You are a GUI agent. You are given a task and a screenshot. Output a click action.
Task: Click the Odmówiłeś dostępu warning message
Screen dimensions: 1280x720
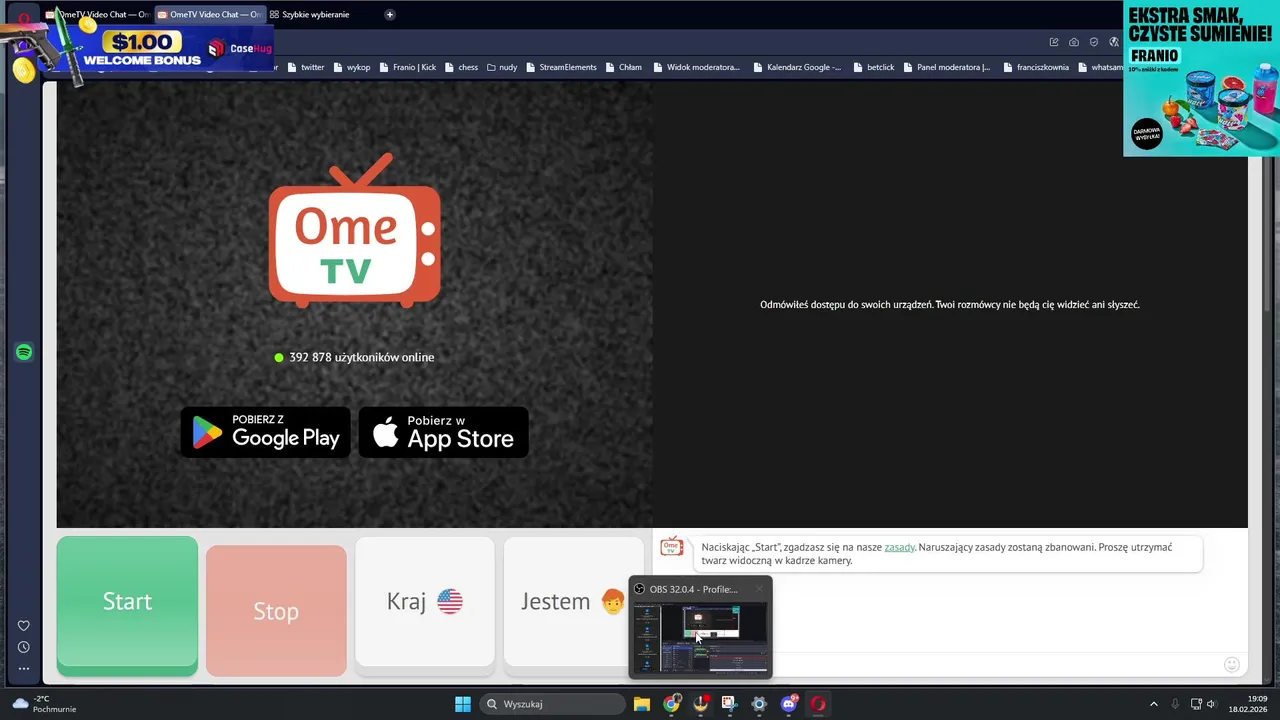[x=950, y=304]
